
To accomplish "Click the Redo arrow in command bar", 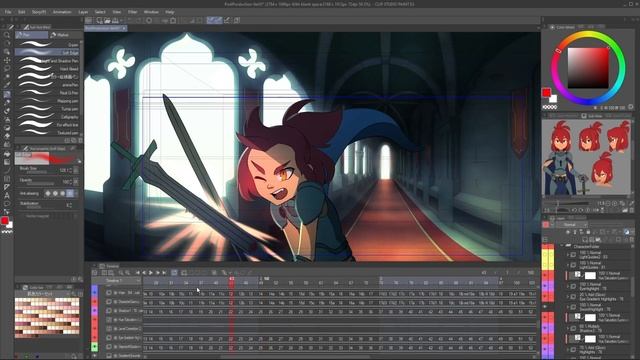I will (x=139, y=20).
